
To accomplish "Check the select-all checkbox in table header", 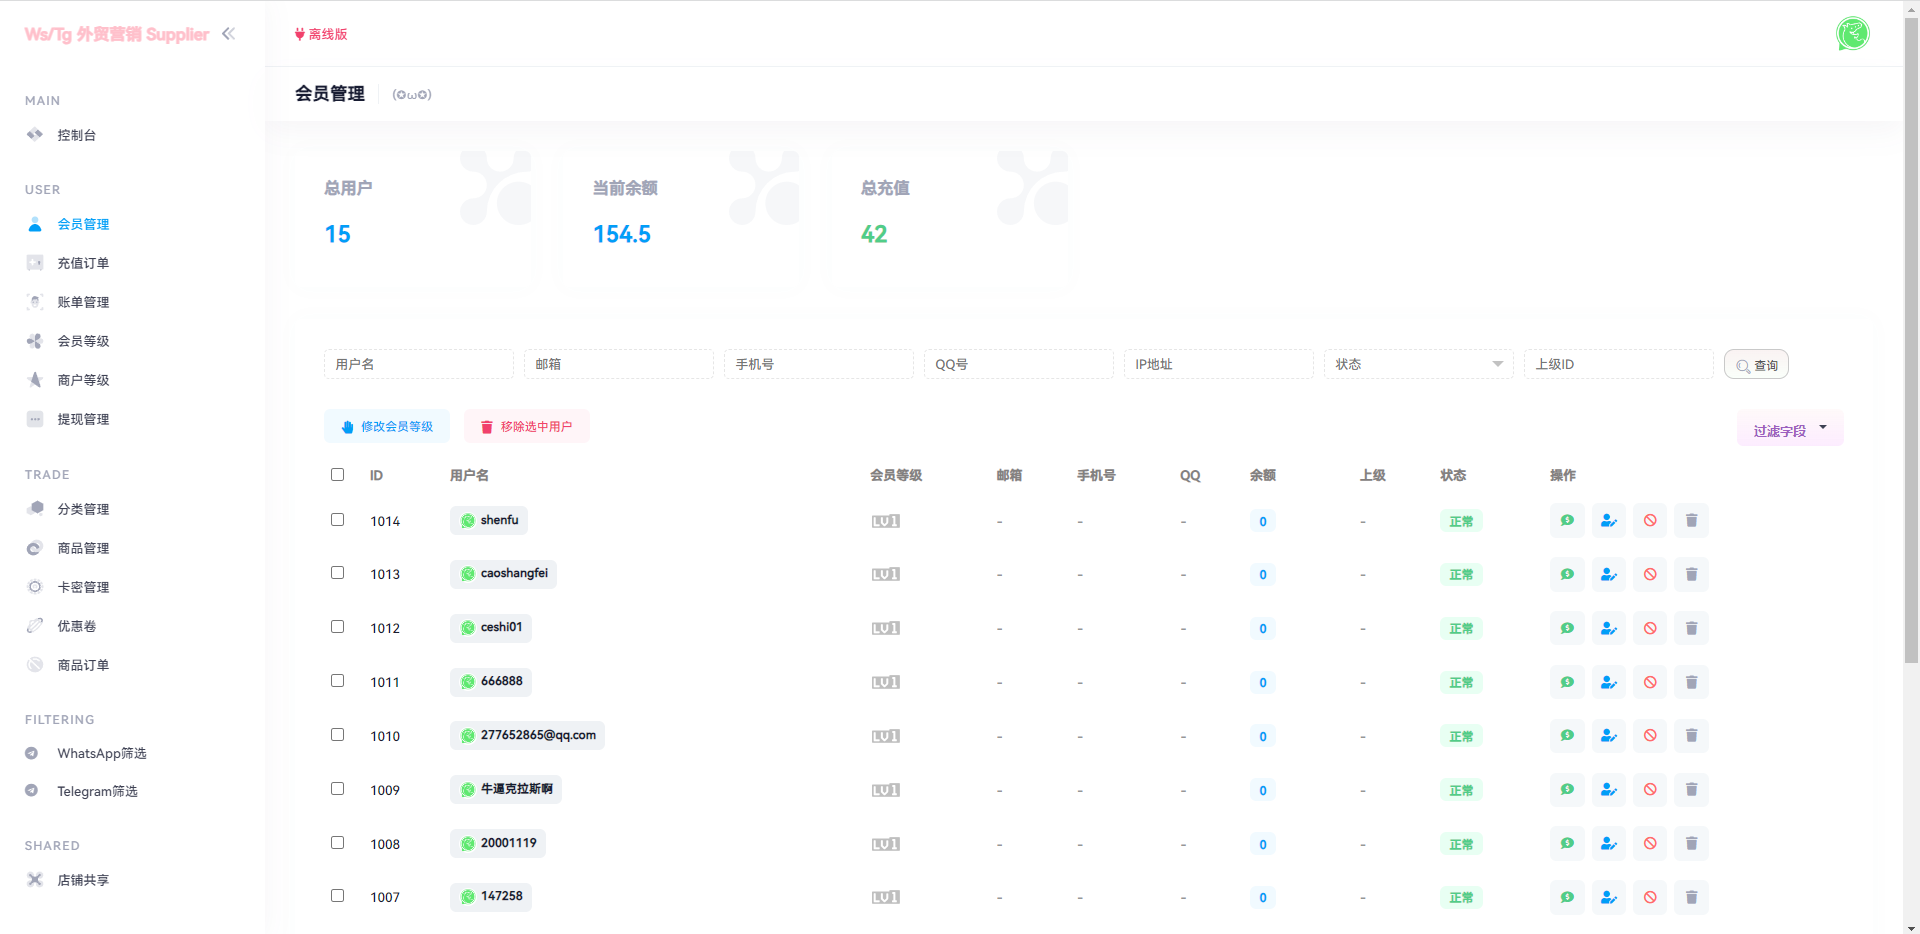I will tap(337, 474).
